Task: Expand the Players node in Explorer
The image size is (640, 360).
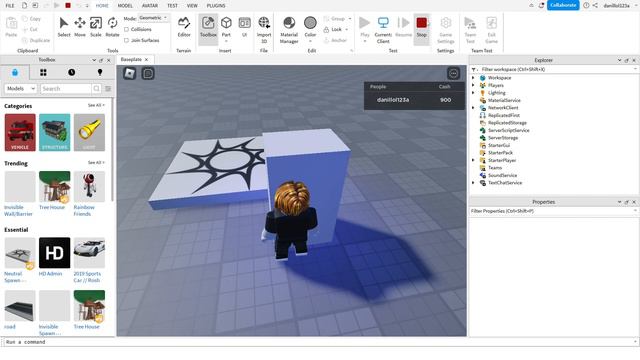Action: (473, 85)
